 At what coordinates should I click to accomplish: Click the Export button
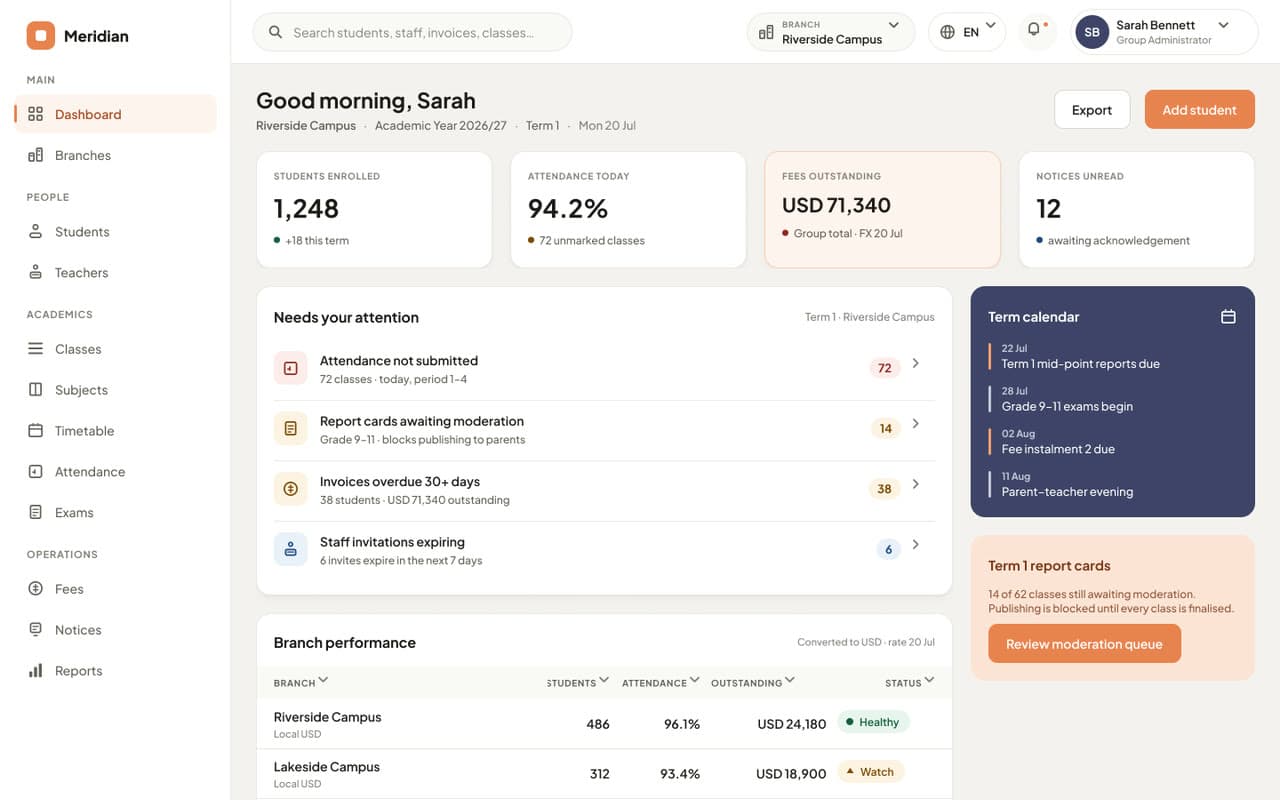tap(1092, 110)
